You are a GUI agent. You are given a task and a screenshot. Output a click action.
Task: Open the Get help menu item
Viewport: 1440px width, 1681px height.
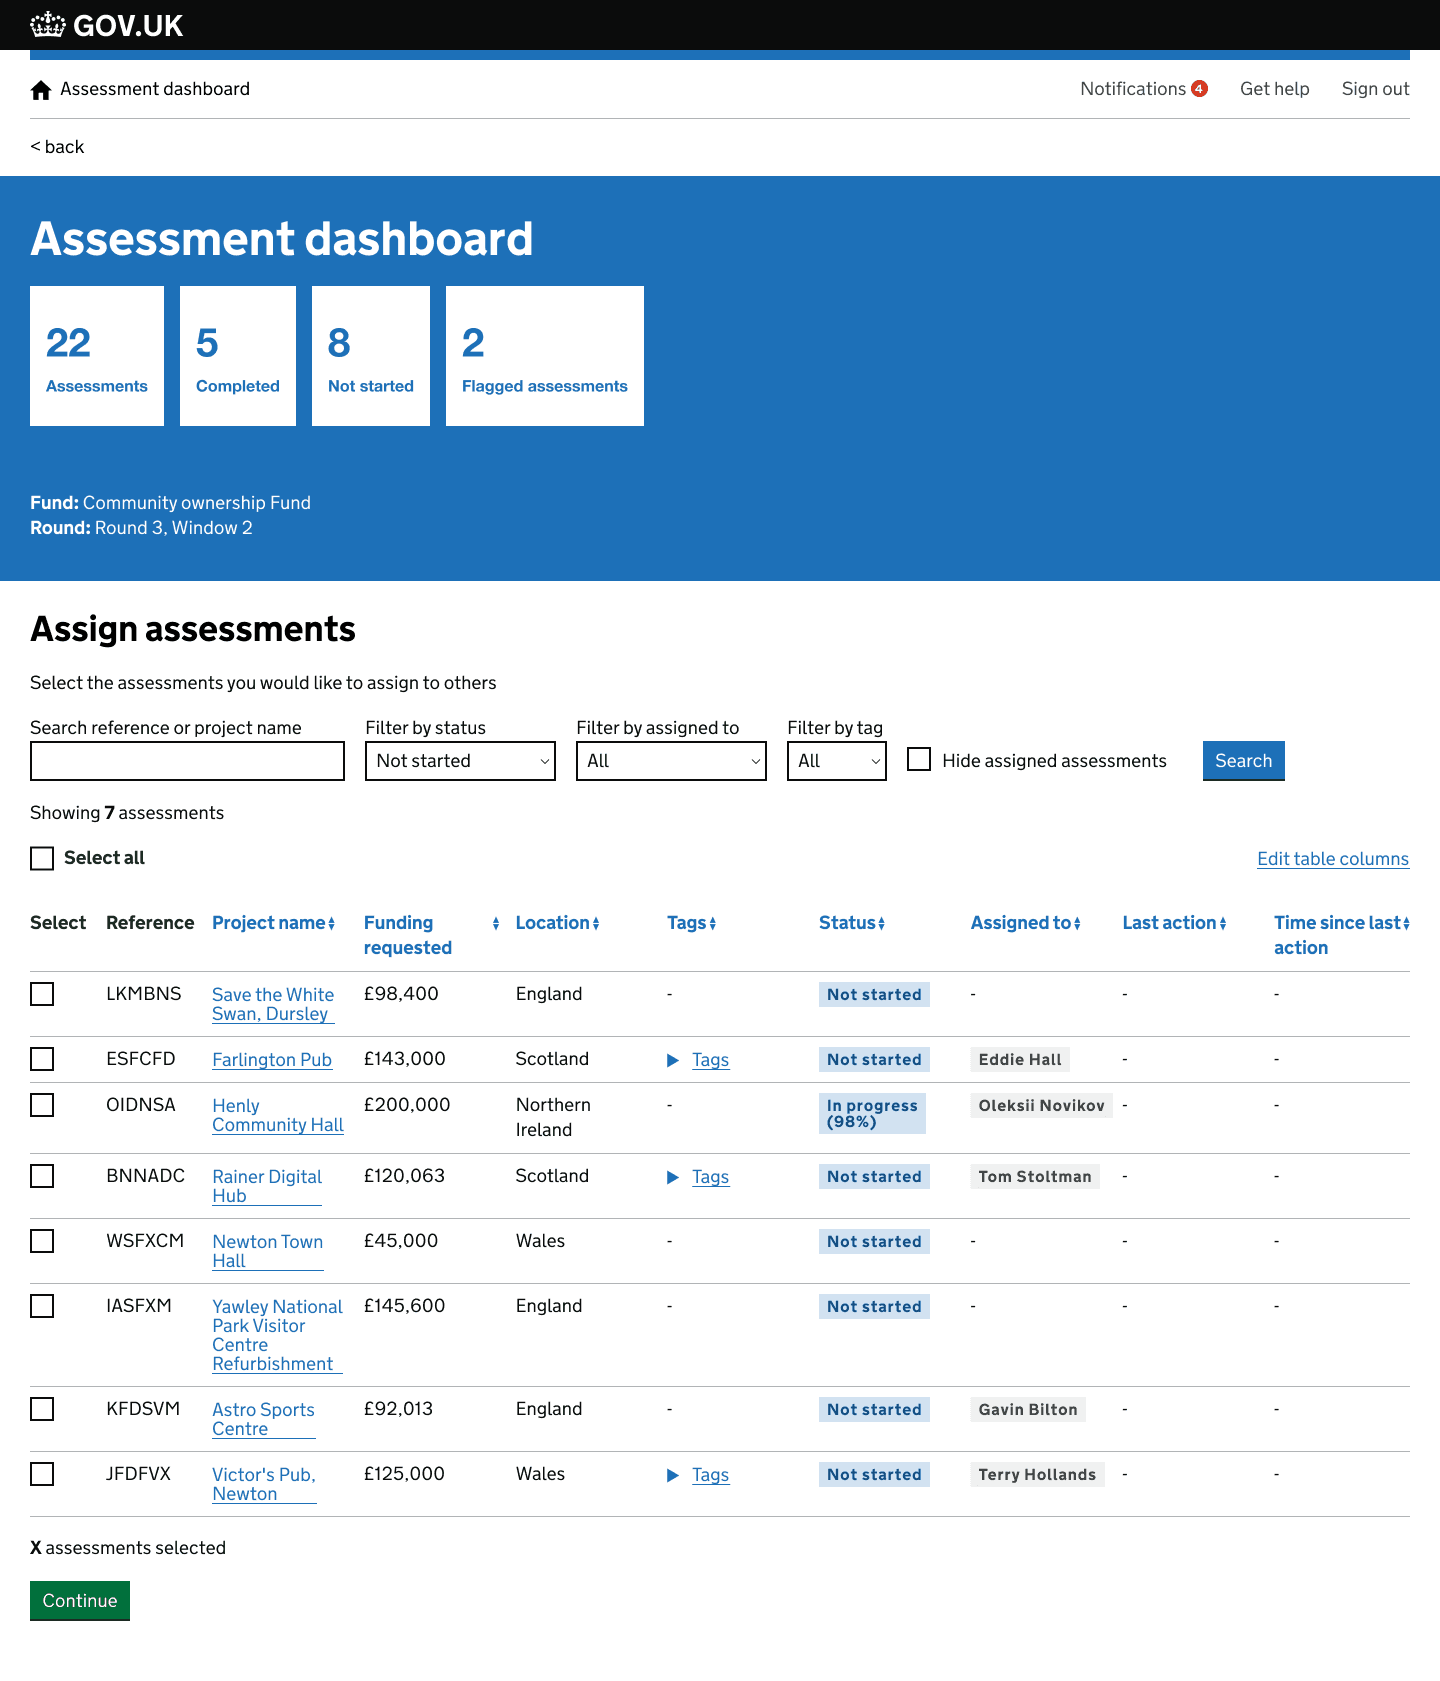tap(1274, 89)
